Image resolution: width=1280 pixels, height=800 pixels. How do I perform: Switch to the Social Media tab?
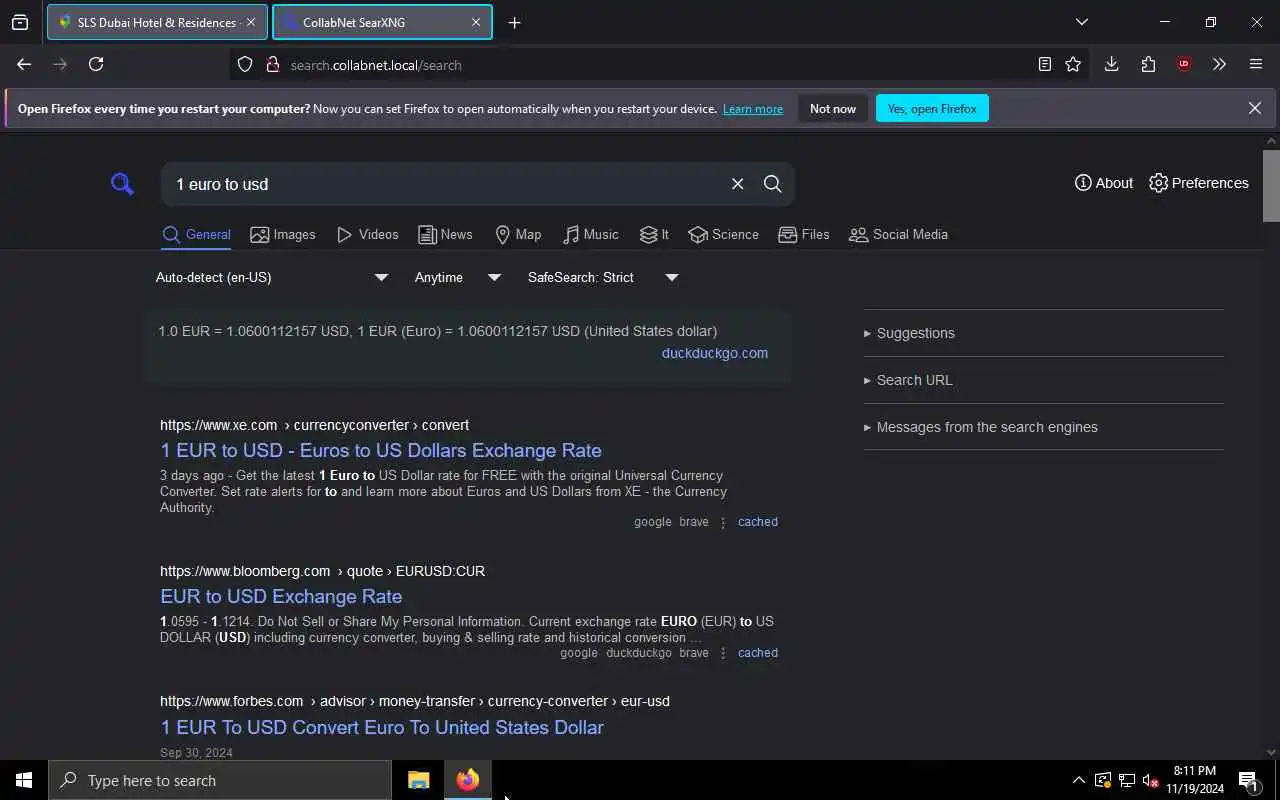[898, 234]
